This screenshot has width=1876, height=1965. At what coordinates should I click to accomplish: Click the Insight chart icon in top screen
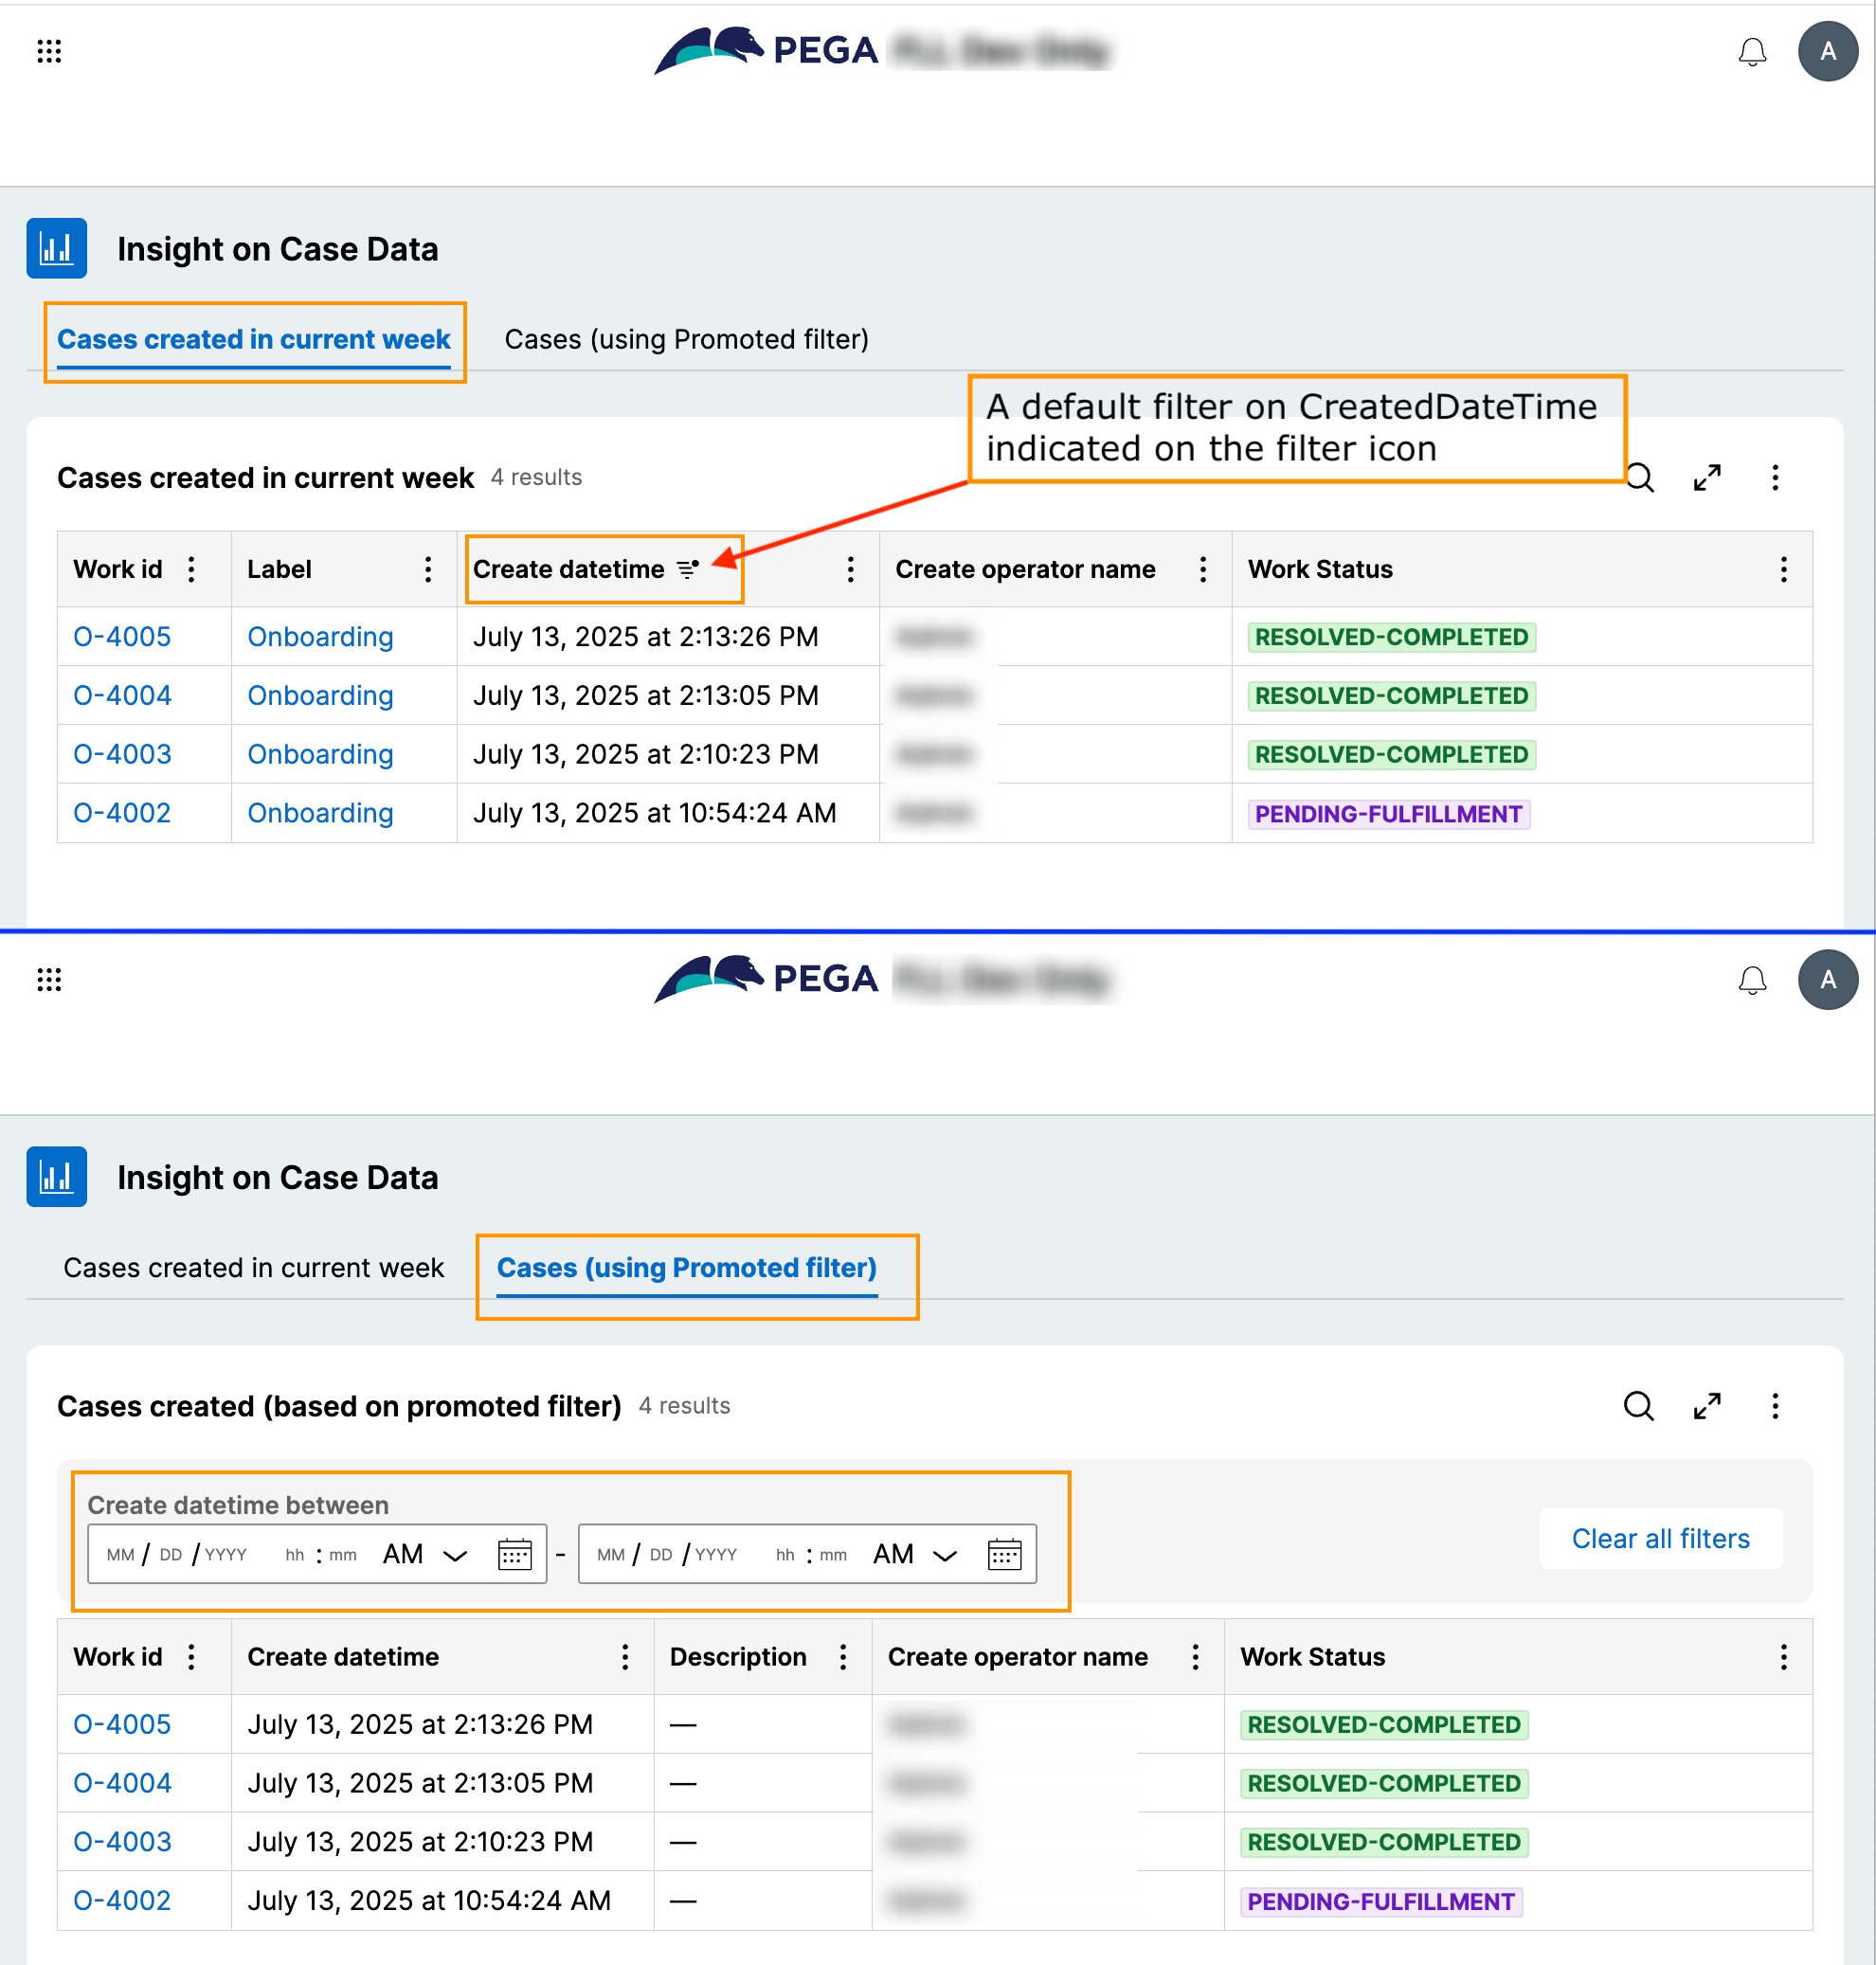pos(56,248)
